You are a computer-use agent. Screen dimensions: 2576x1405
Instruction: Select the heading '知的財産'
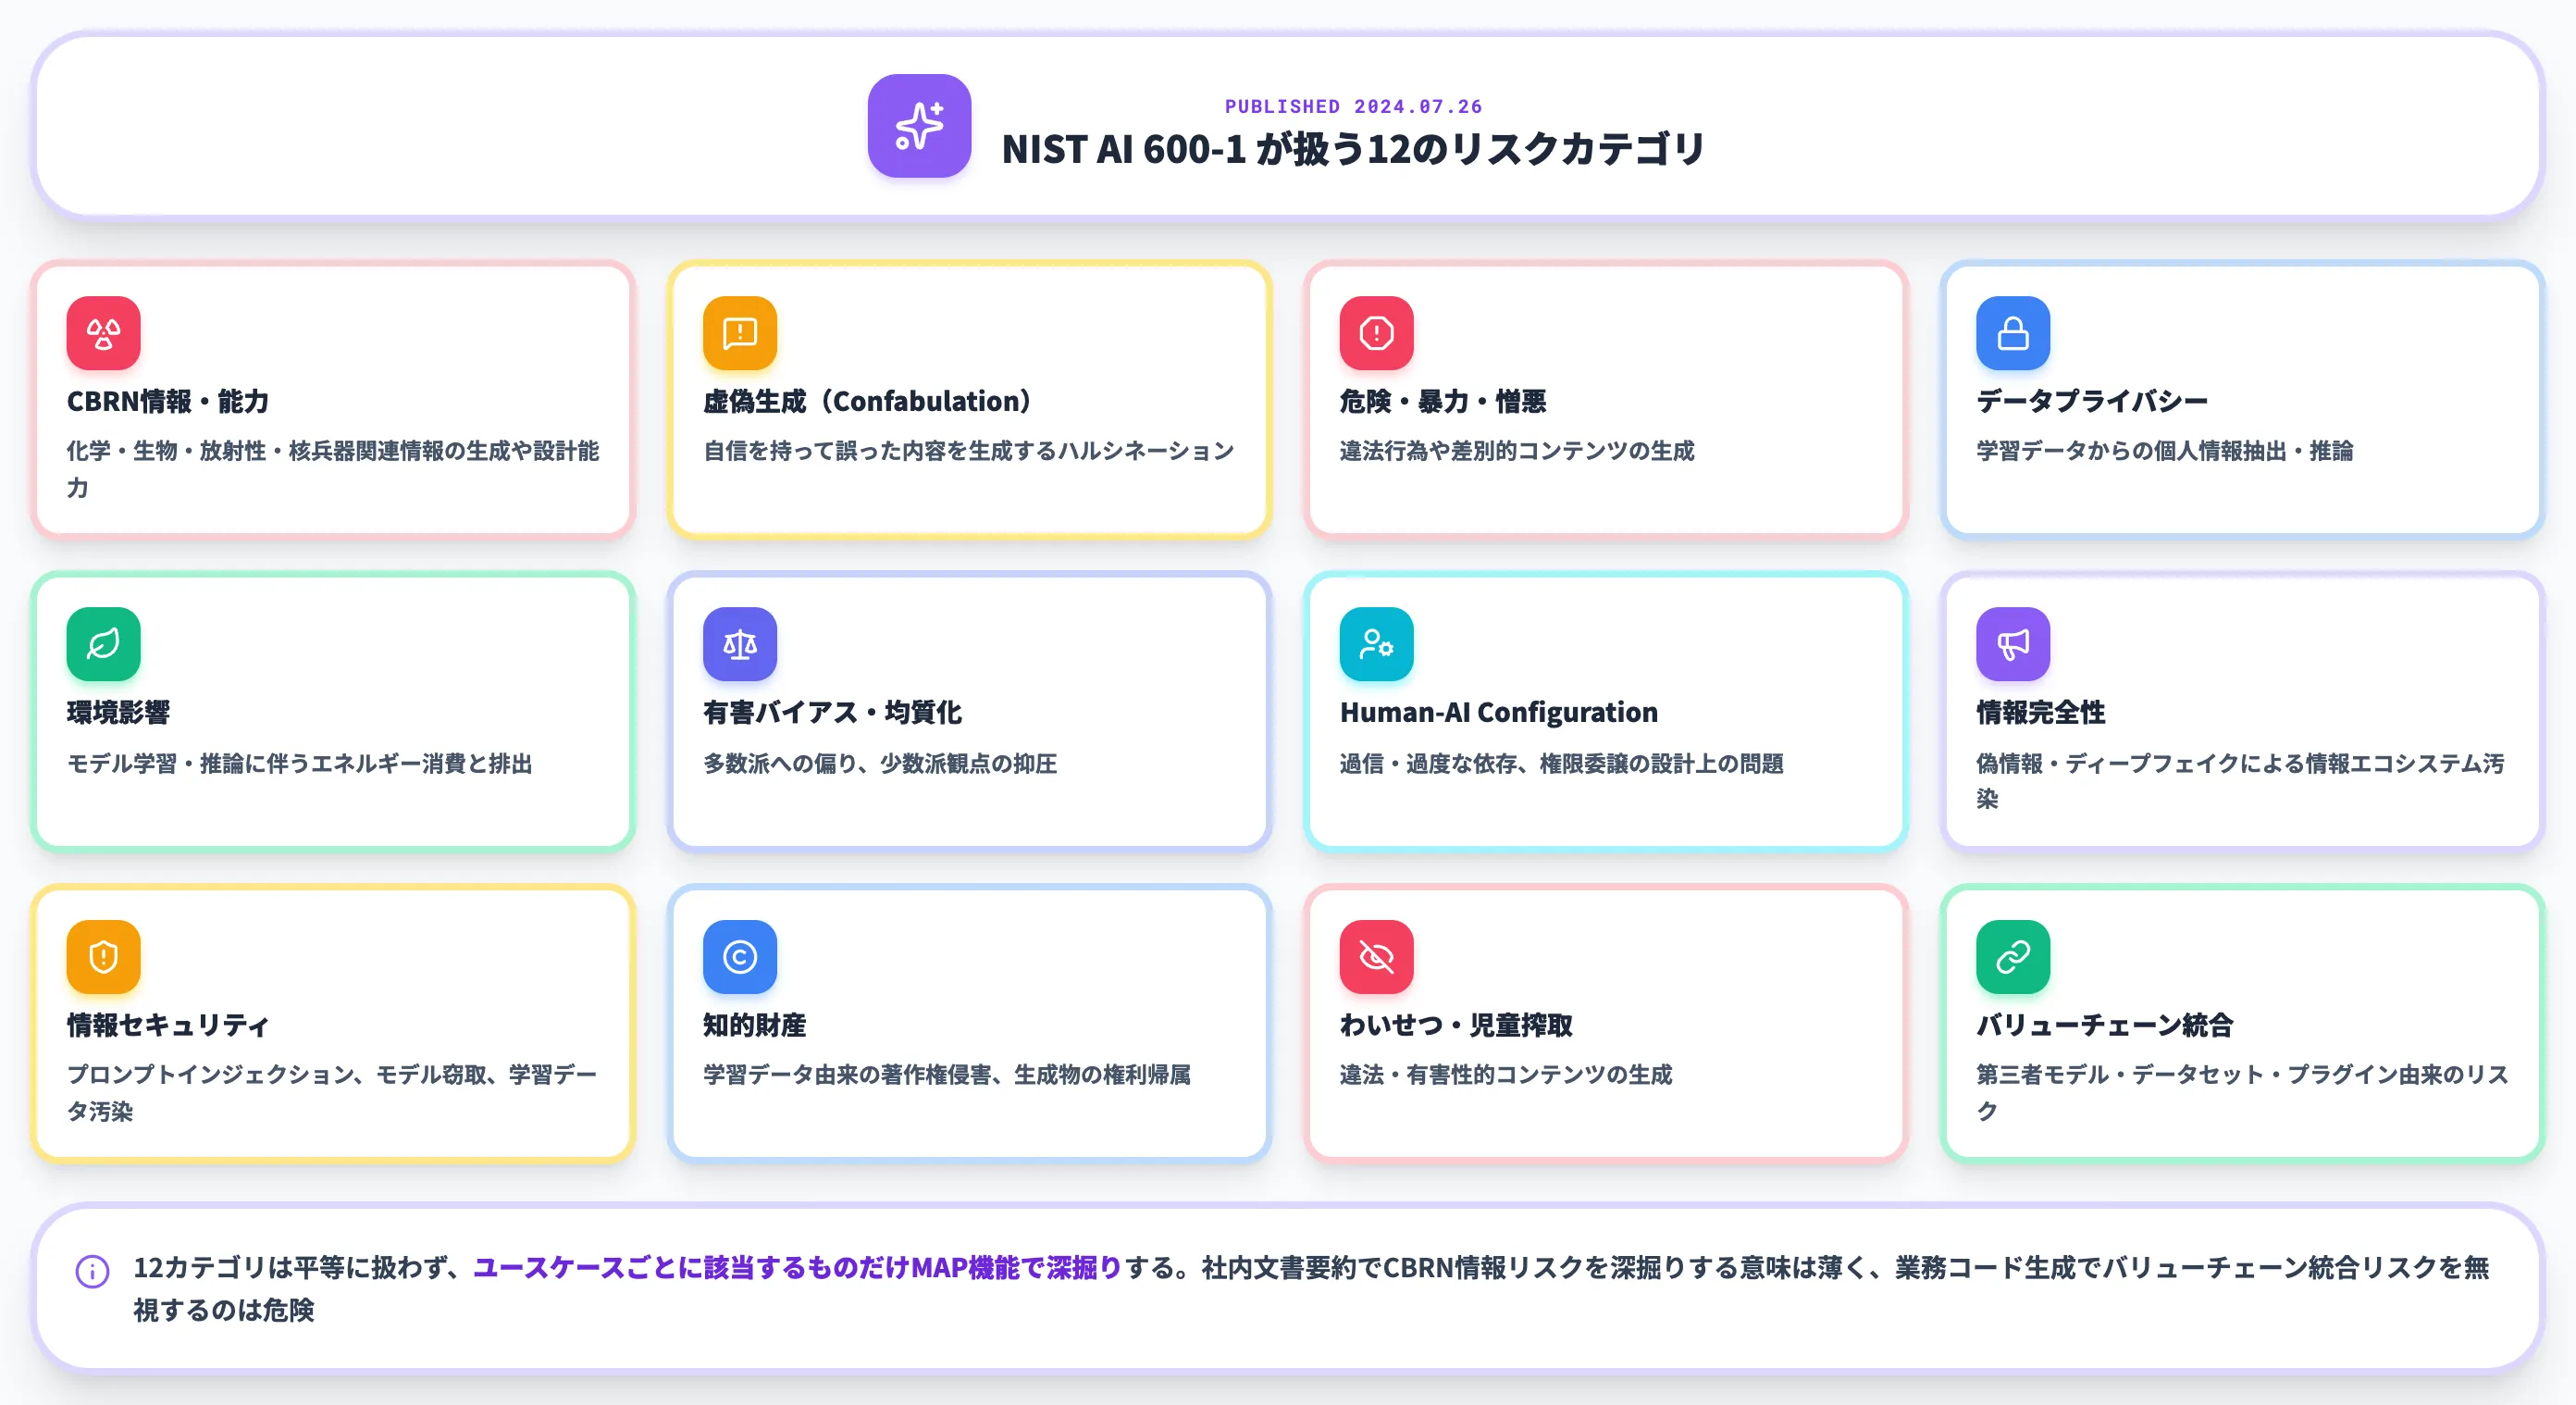[754, 1025]
